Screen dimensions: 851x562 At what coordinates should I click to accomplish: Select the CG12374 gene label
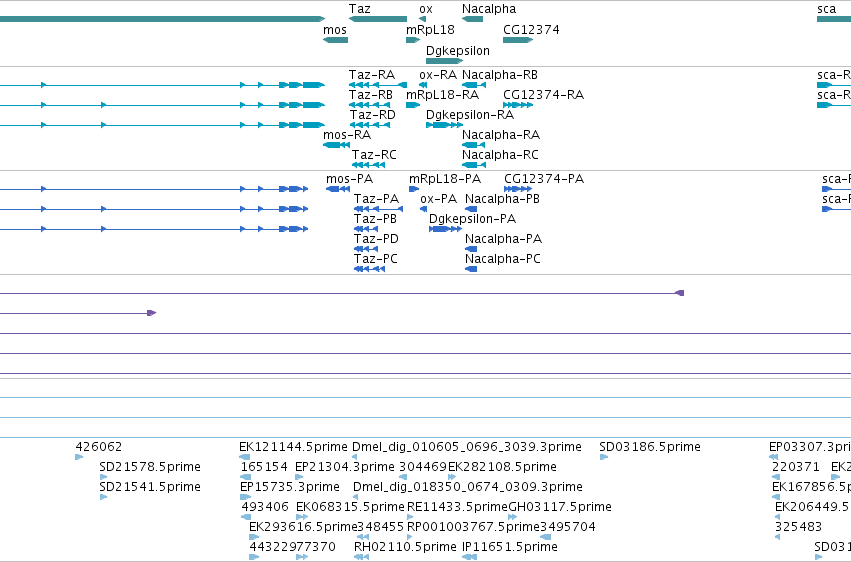(531, 30)
